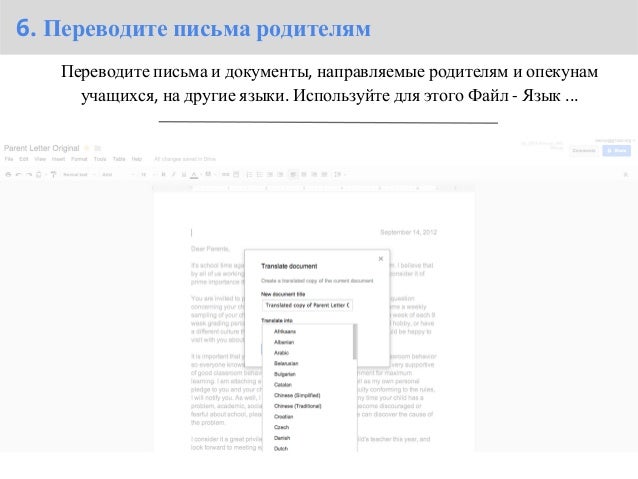Star the Parent Letter Original document
638x479 pixels.
[x=86, y=148]
